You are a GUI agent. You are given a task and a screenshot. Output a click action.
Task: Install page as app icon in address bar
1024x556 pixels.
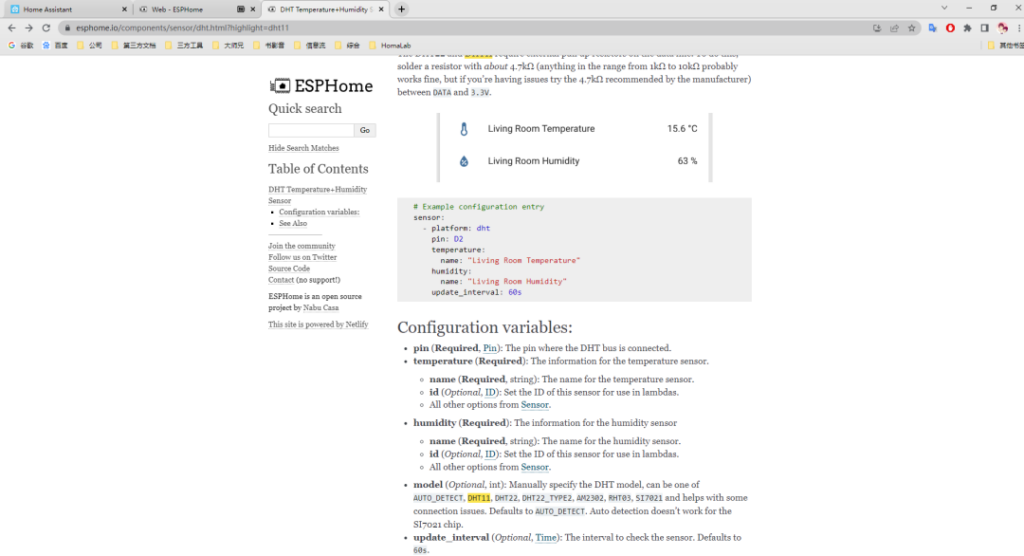coord(876,28)
